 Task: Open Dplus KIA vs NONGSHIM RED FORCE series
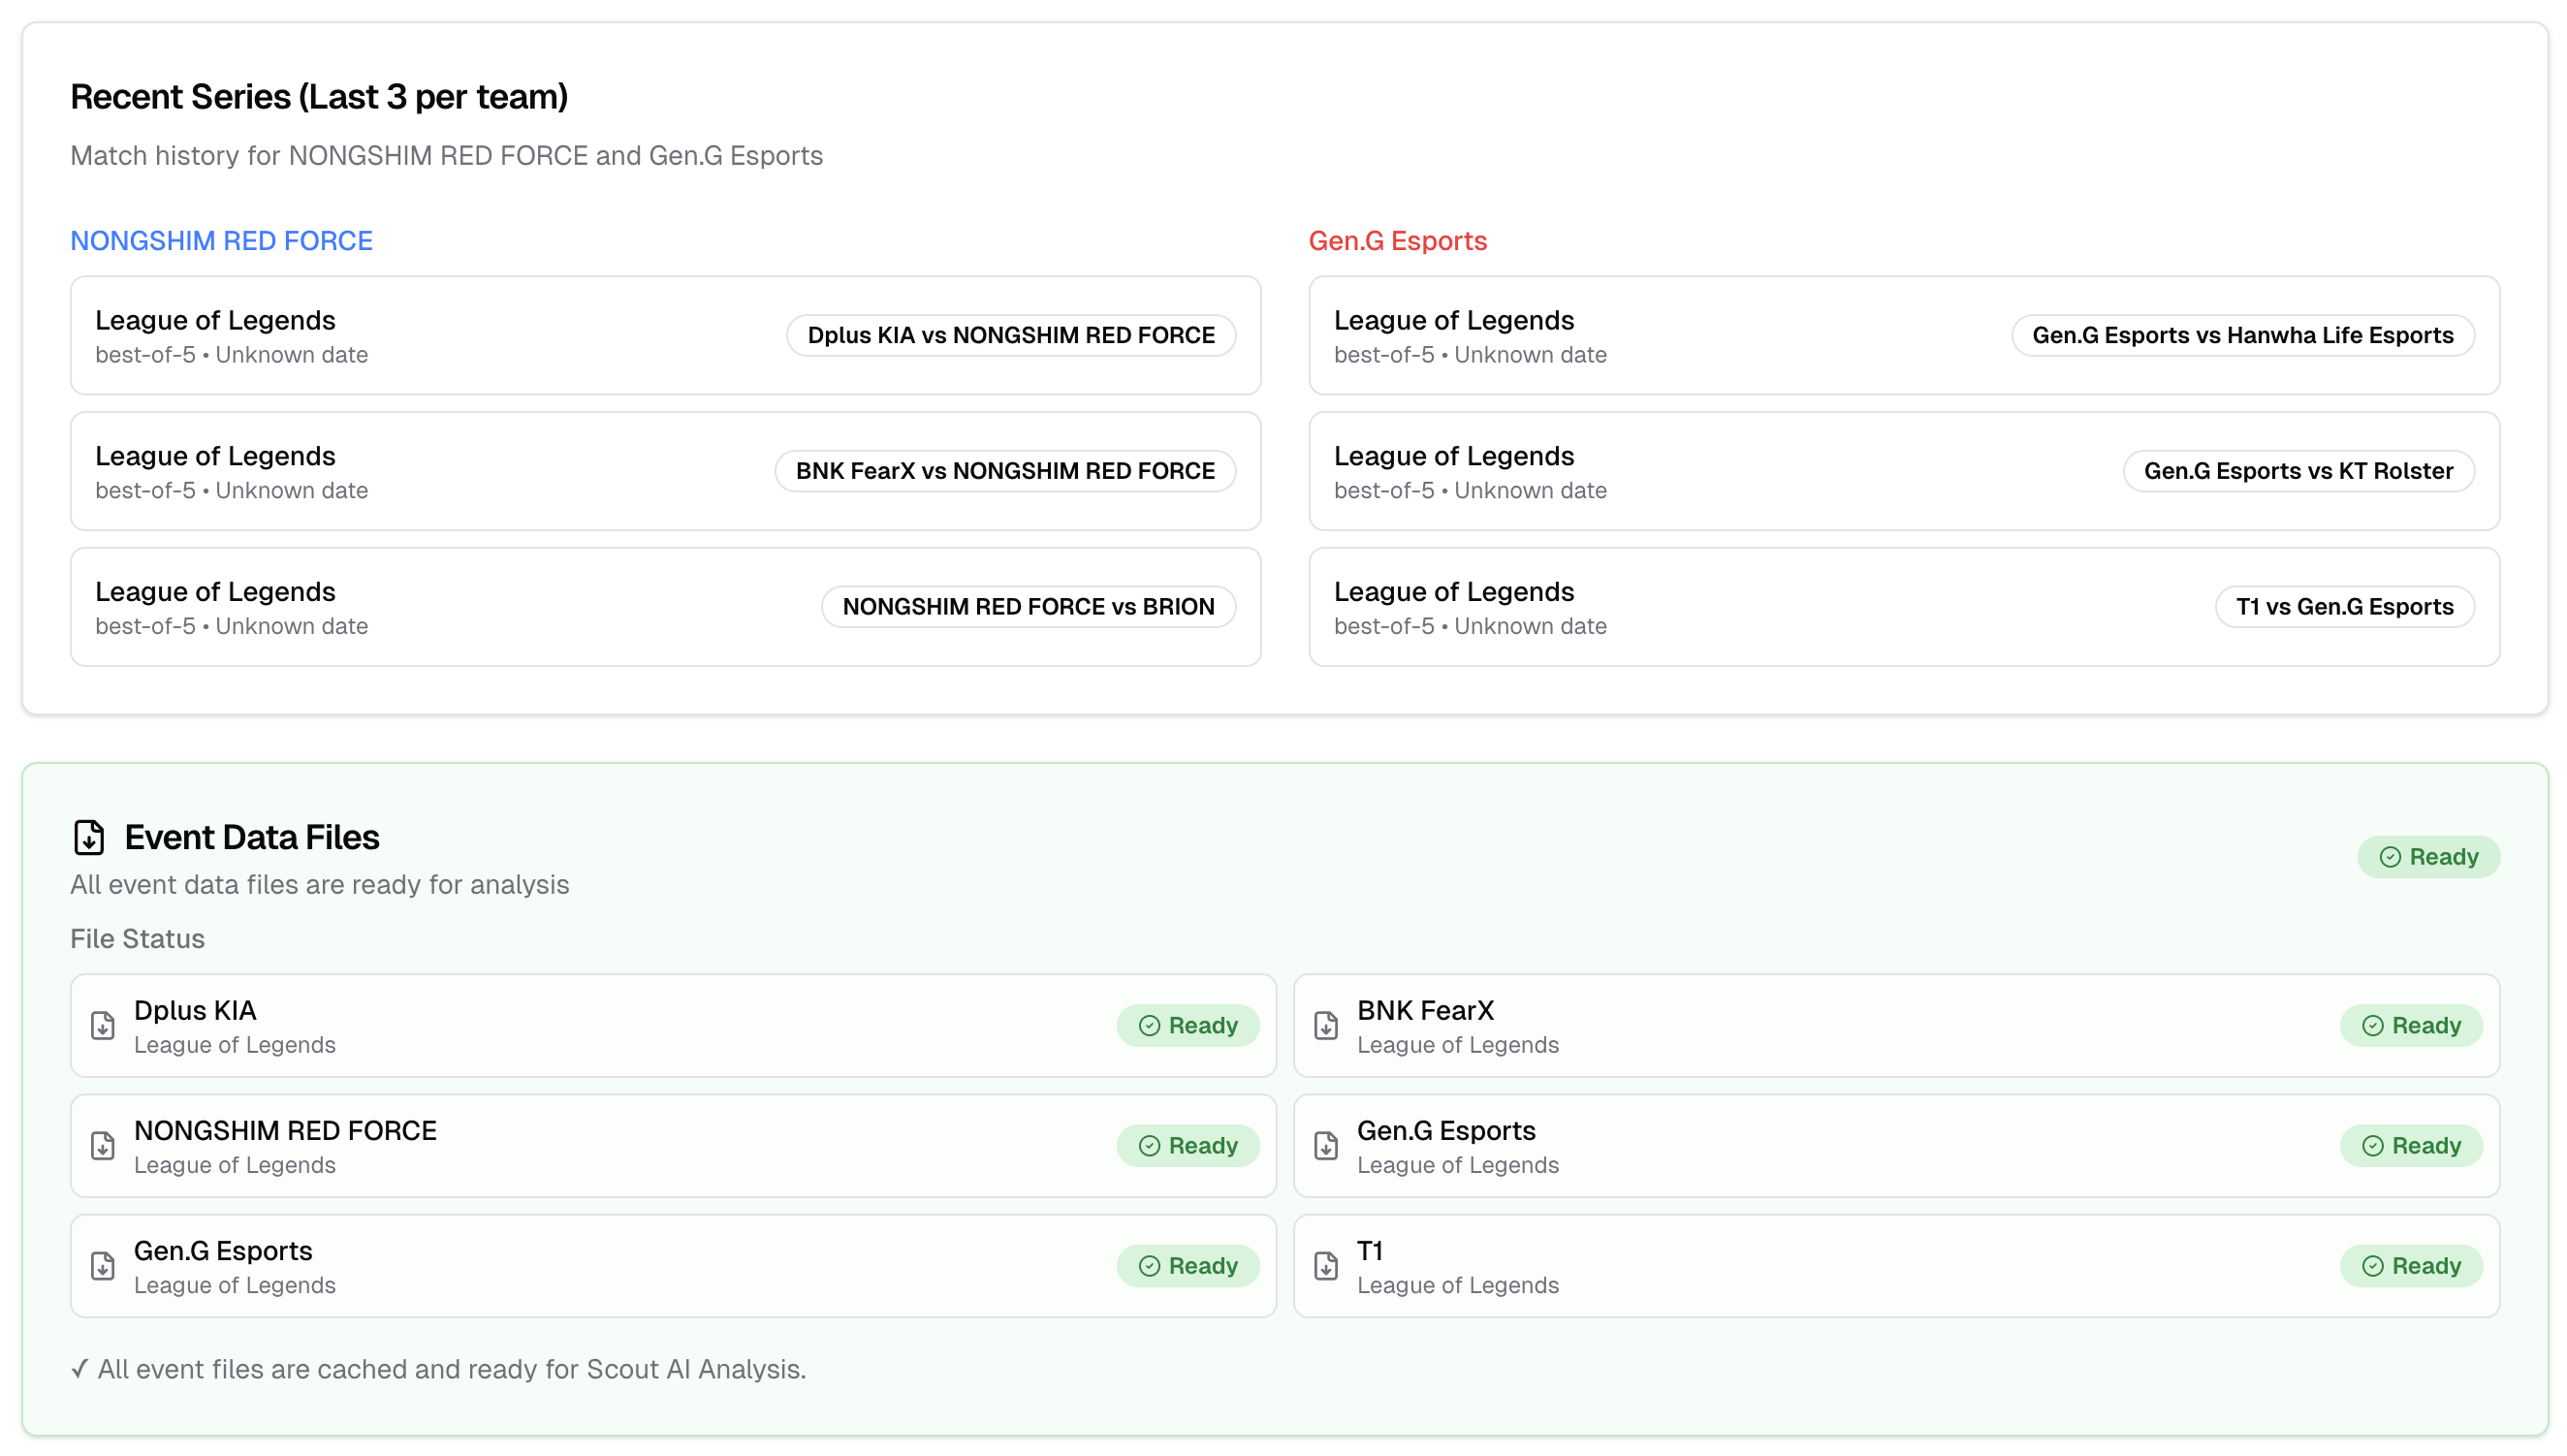point(1011,335)
